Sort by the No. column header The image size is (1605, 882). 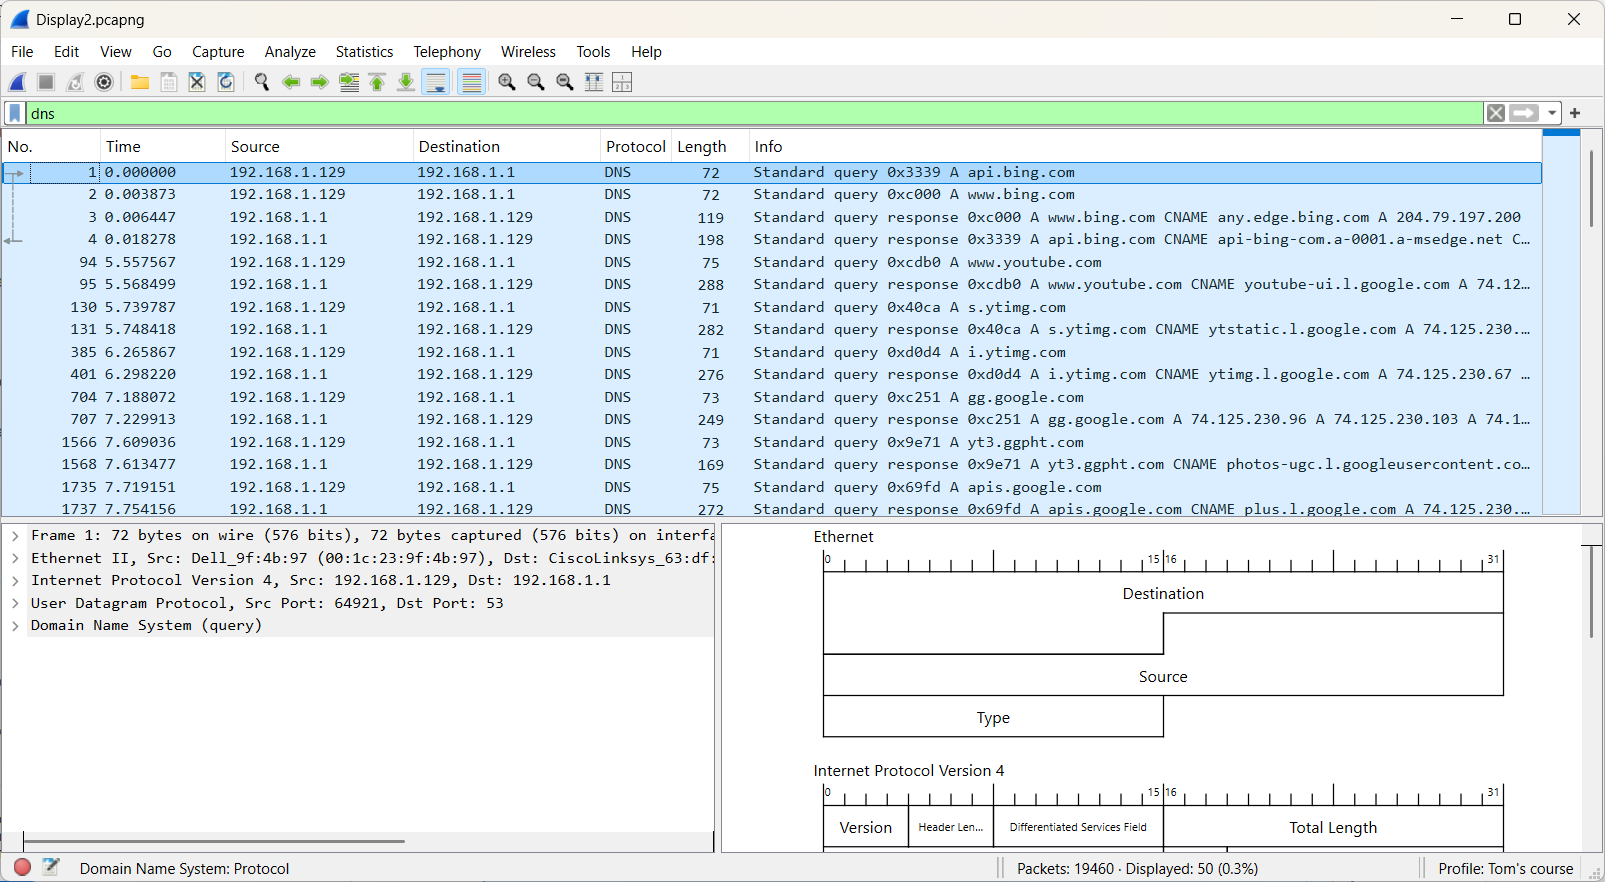point(51,147)
